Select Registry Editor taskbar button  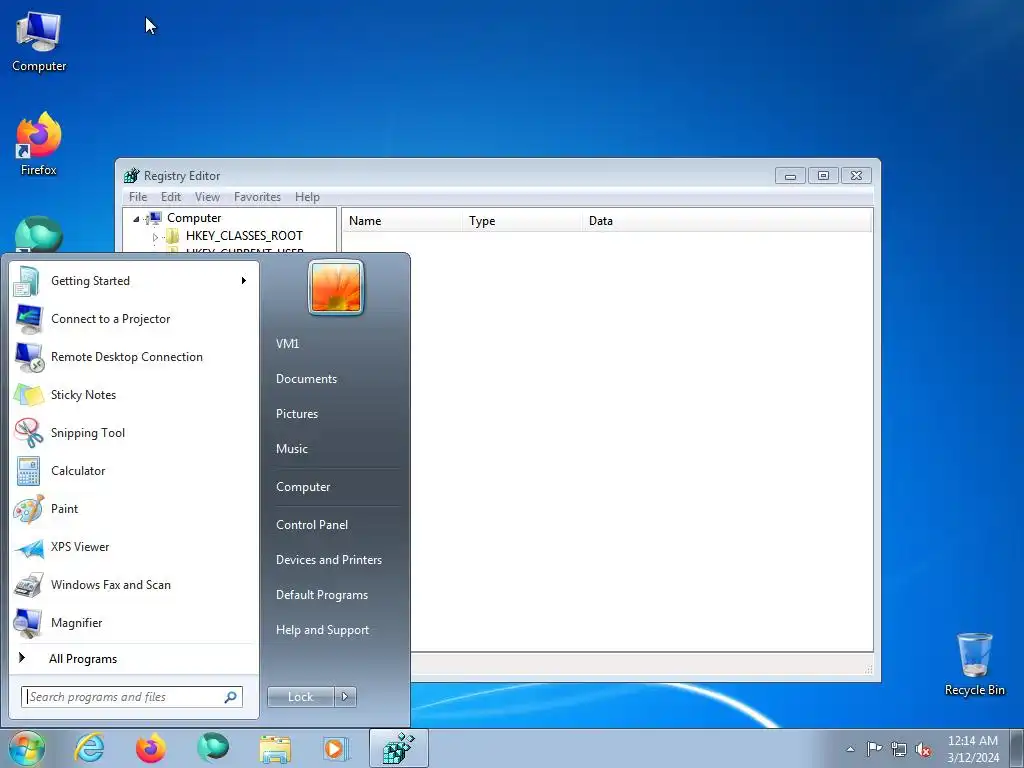pos(398,748)
